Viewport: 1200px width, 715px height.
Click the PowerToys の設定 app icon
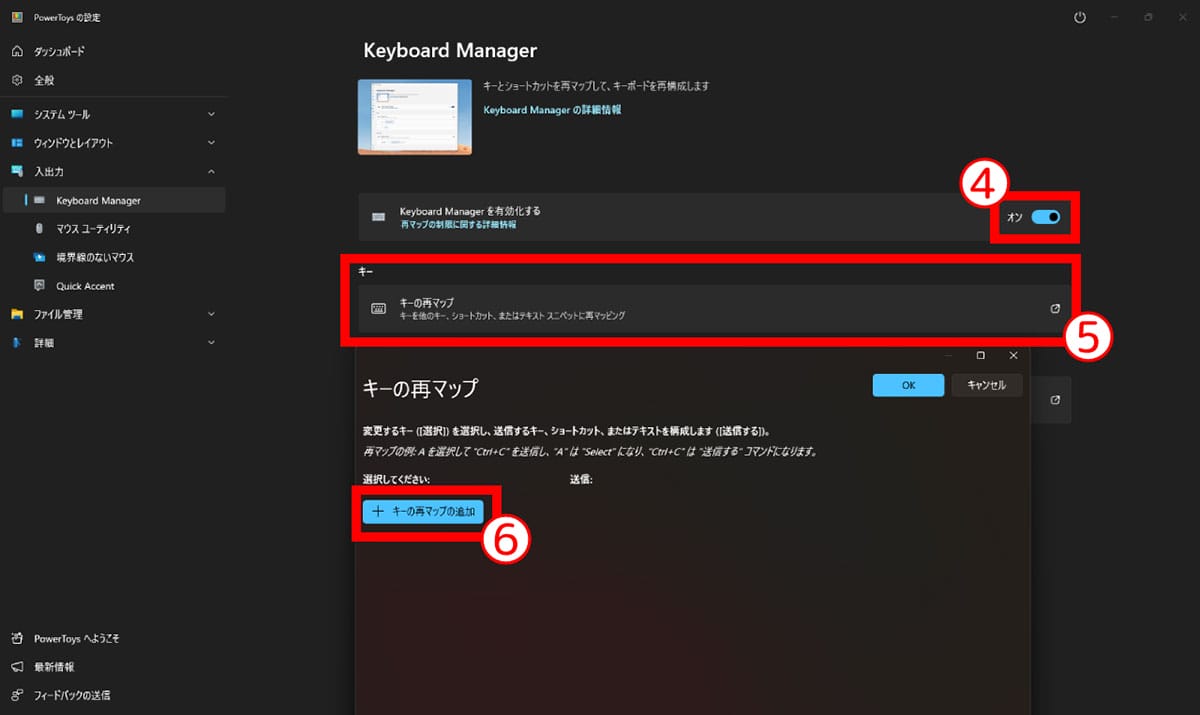17,18
